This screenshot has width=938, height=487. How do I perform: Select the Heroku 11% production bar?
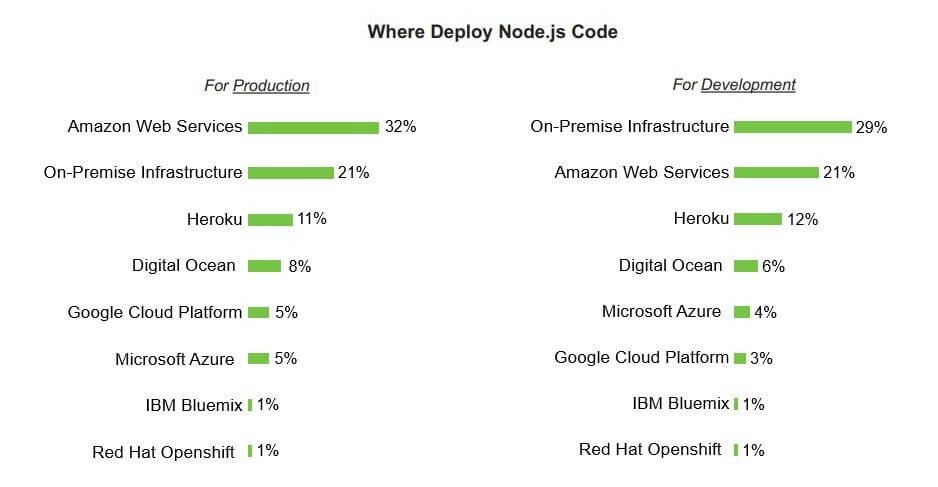point(270,220)
